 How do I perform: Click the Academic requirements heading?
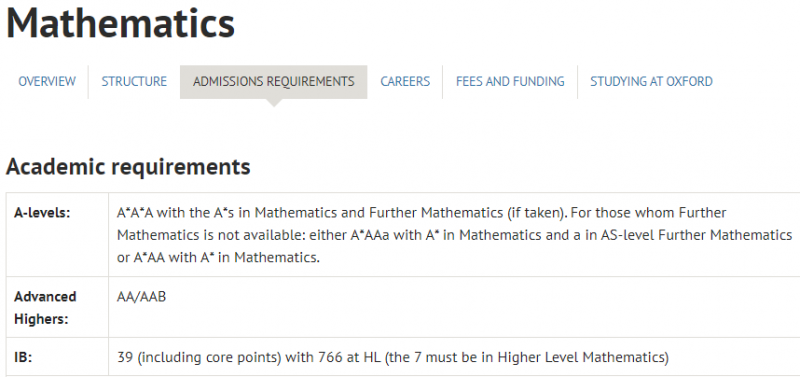click(x=128, y=167)
